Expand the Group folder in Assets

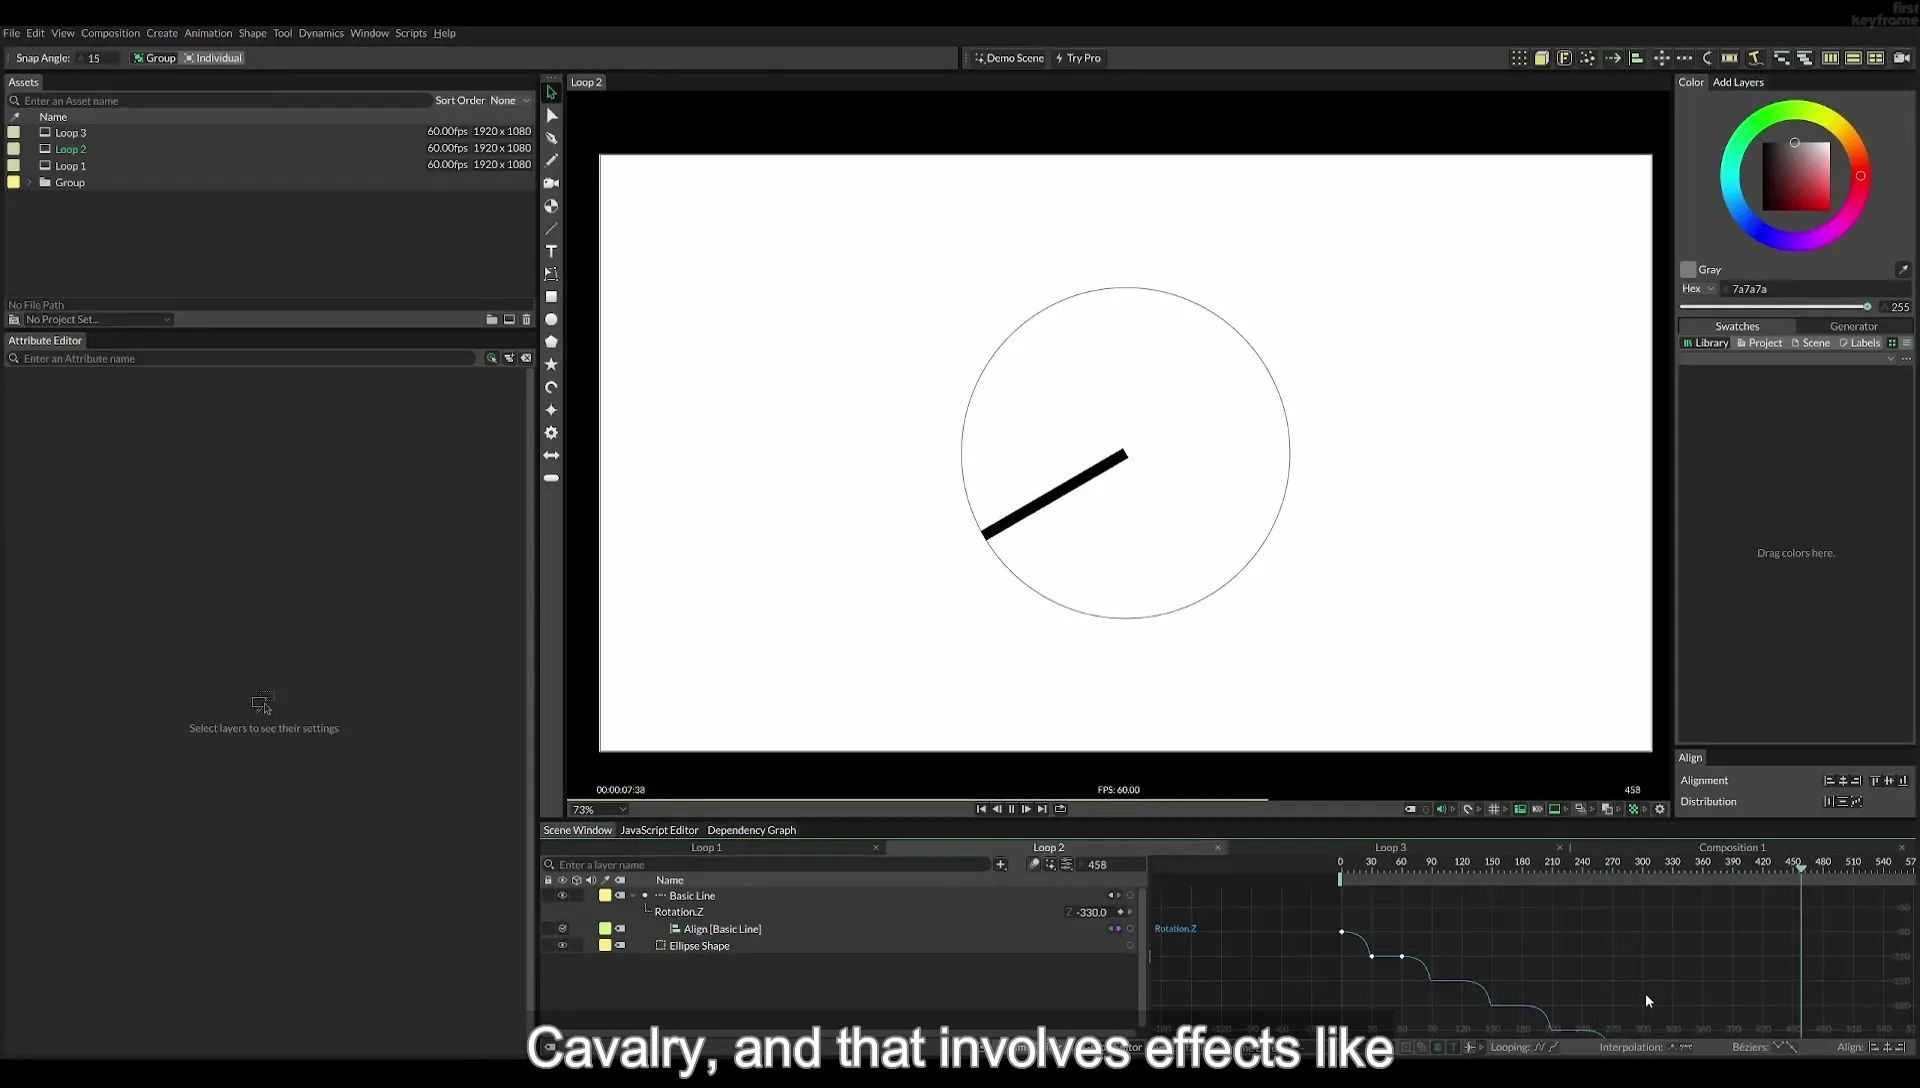pyautogui.click(x=30, y=183)
